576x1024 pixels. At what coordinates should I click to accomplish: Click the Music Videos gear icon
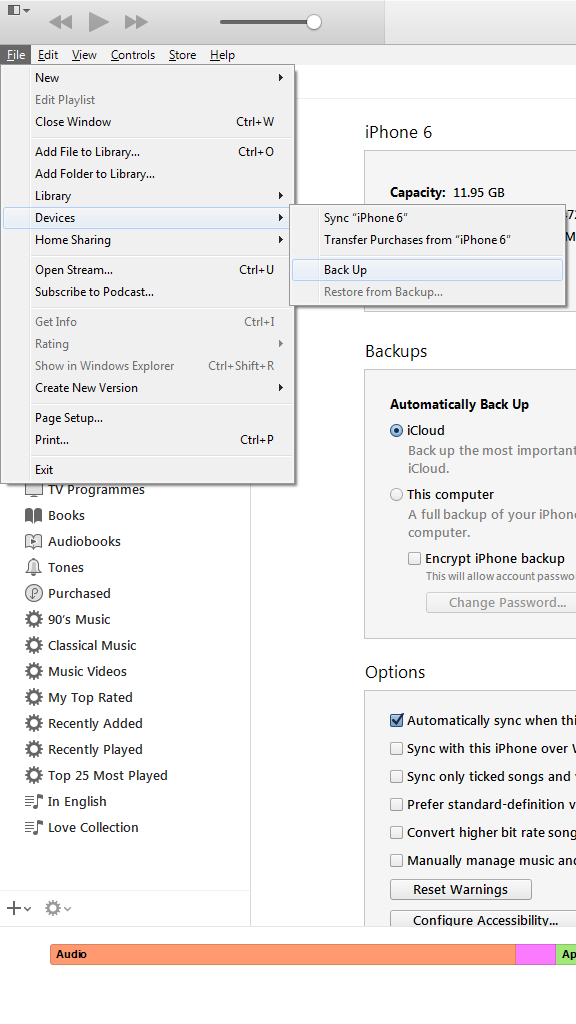pos(33,671)
